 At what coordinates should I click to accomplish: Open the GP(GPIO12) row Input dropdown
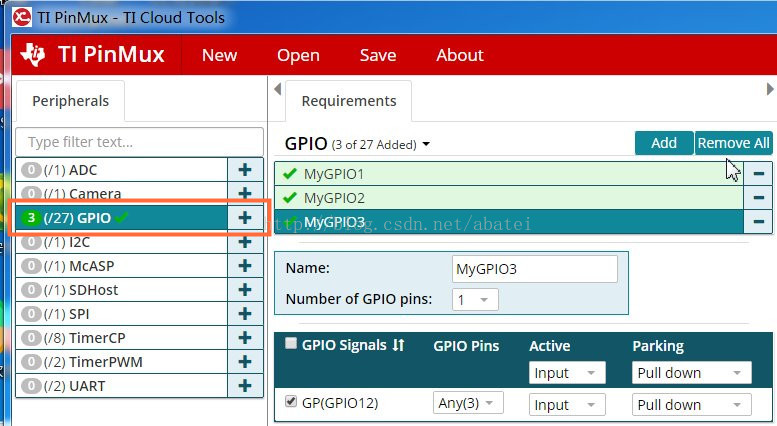(x=567, y=405)
